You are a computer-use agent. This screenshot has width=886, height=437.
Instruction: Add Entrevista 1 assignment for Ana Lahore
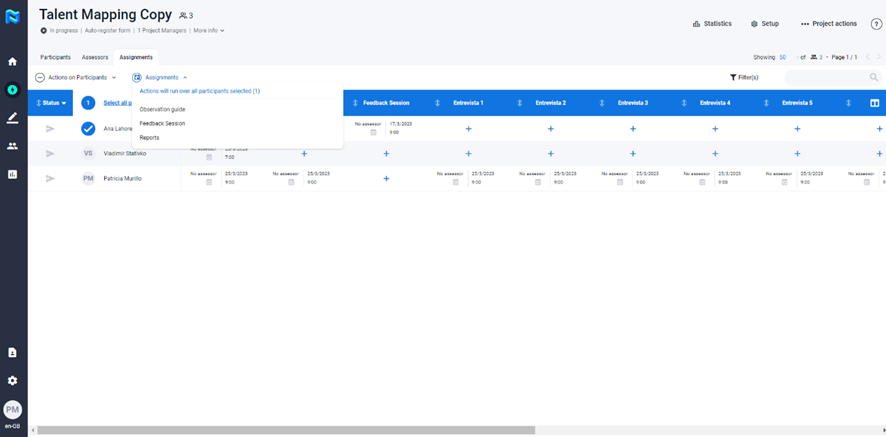pos(468,129)
